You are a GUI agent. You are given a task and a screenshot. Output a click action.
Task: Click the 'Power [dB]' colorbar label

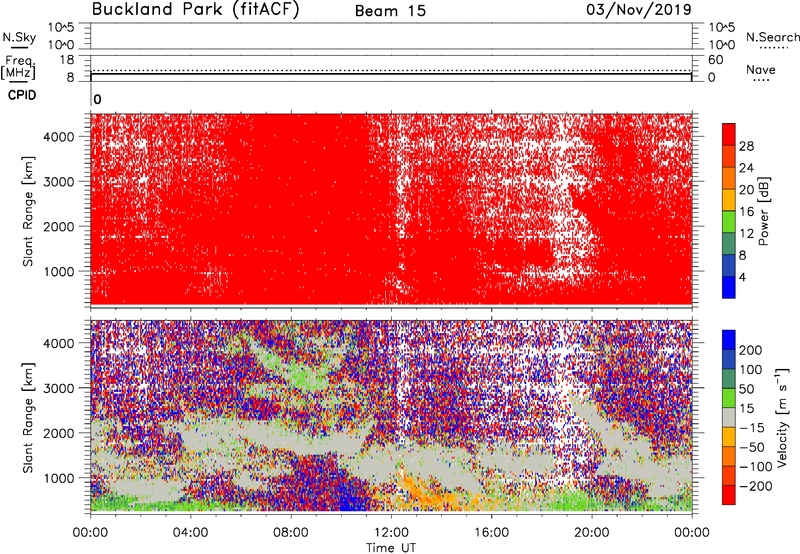click(764, 211)
